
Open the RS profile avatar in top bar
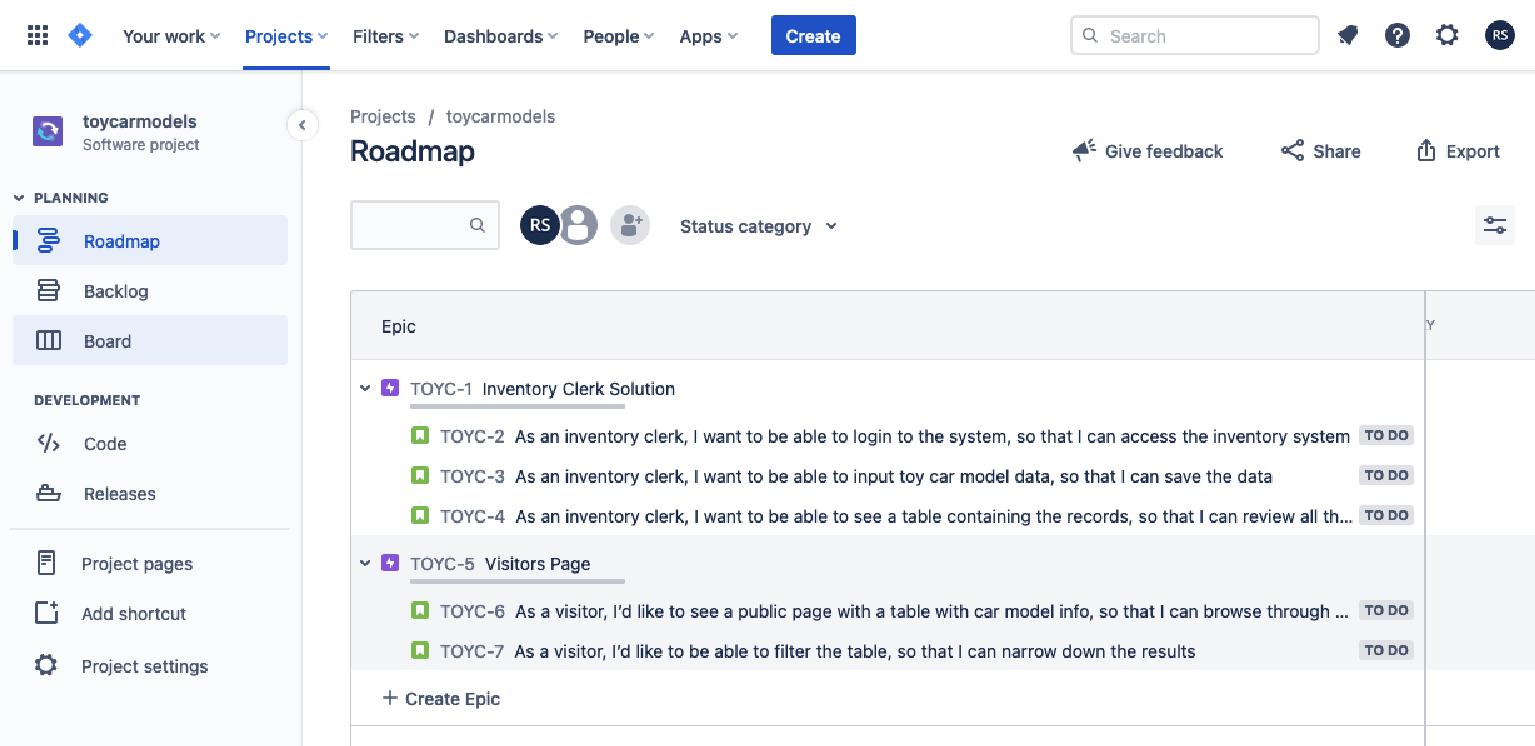coord(1500,36)
